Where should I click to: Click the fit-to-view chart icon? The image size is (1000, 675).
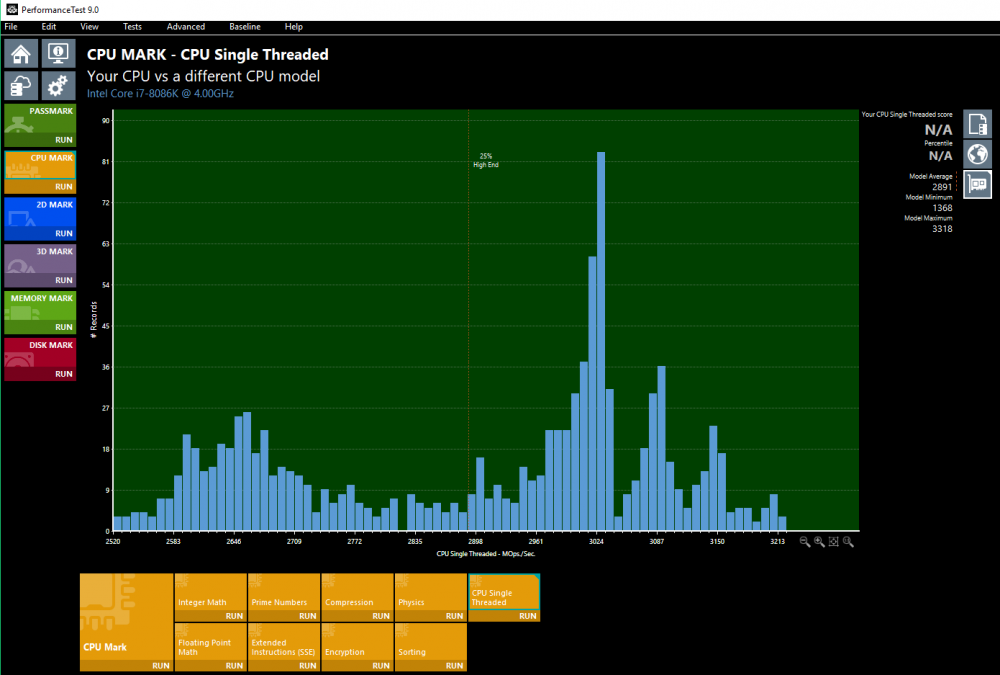833,541
